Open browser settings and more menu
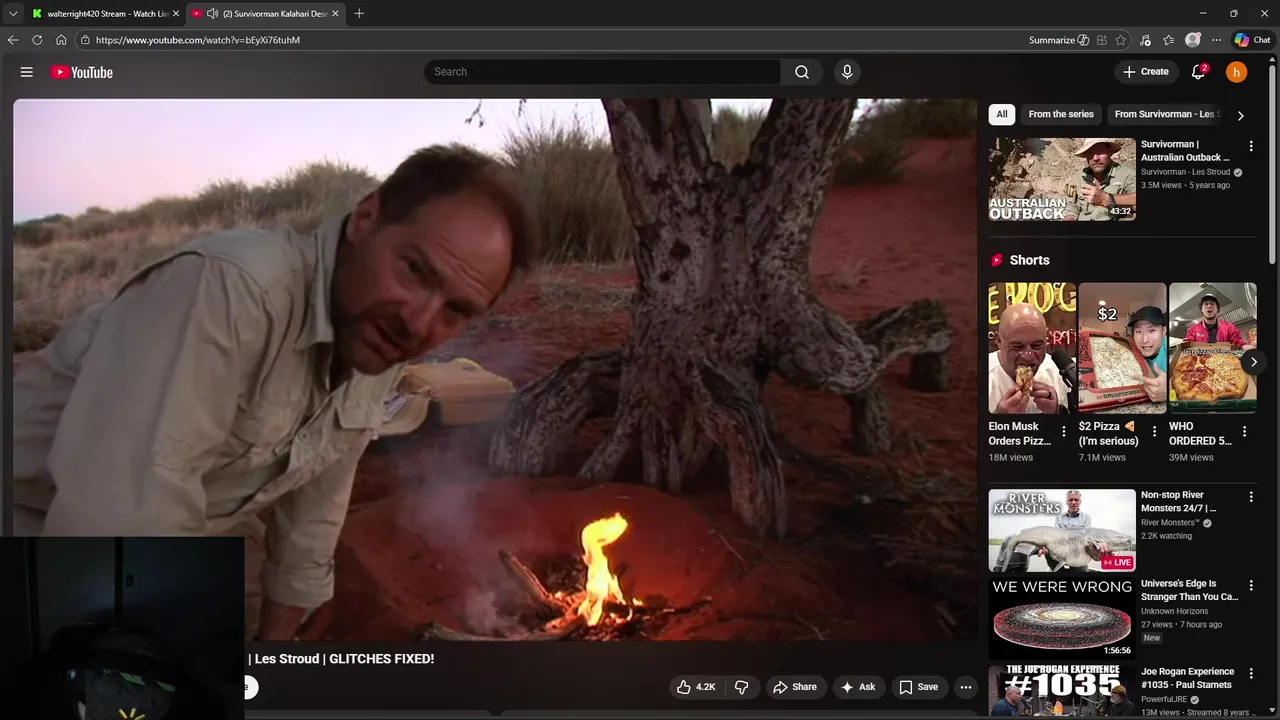1280x720 pixels. pyautogui.click(x=1216, y=40)
